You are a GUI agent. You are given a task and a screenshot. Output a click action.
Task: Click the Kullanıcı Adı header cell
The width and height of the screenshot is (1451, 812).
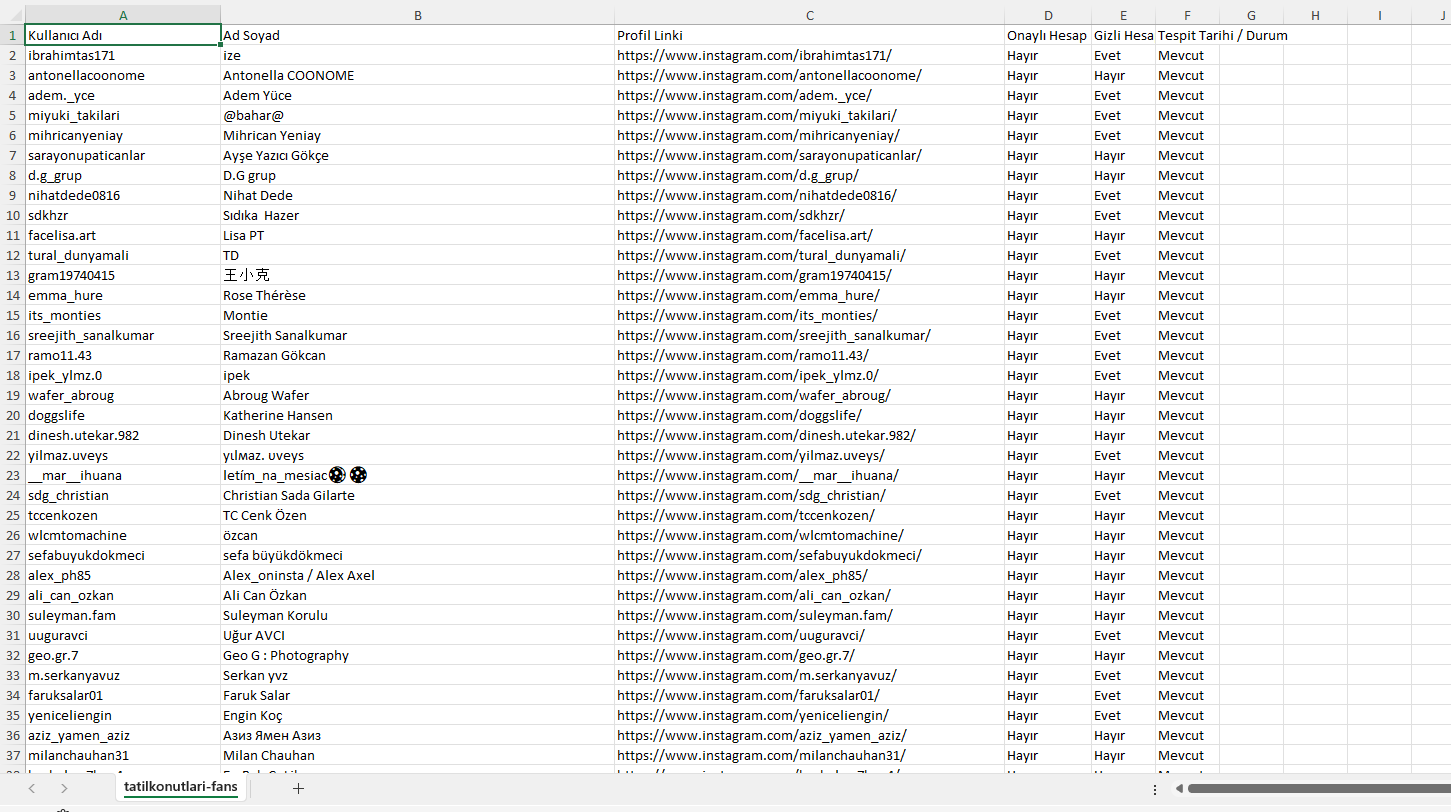[x=123, y=35]
